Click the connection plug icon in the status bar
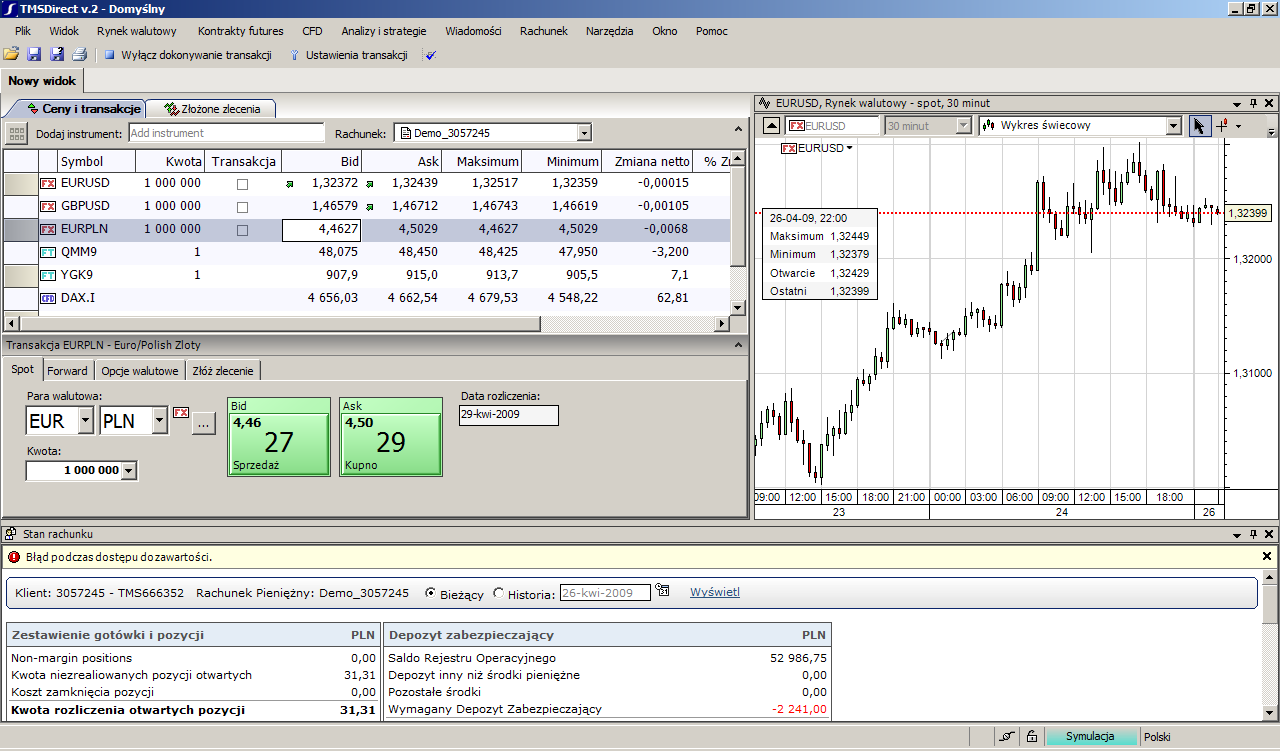The height and width of the screenshot is (751, 1280). (x=1006, y=736)
